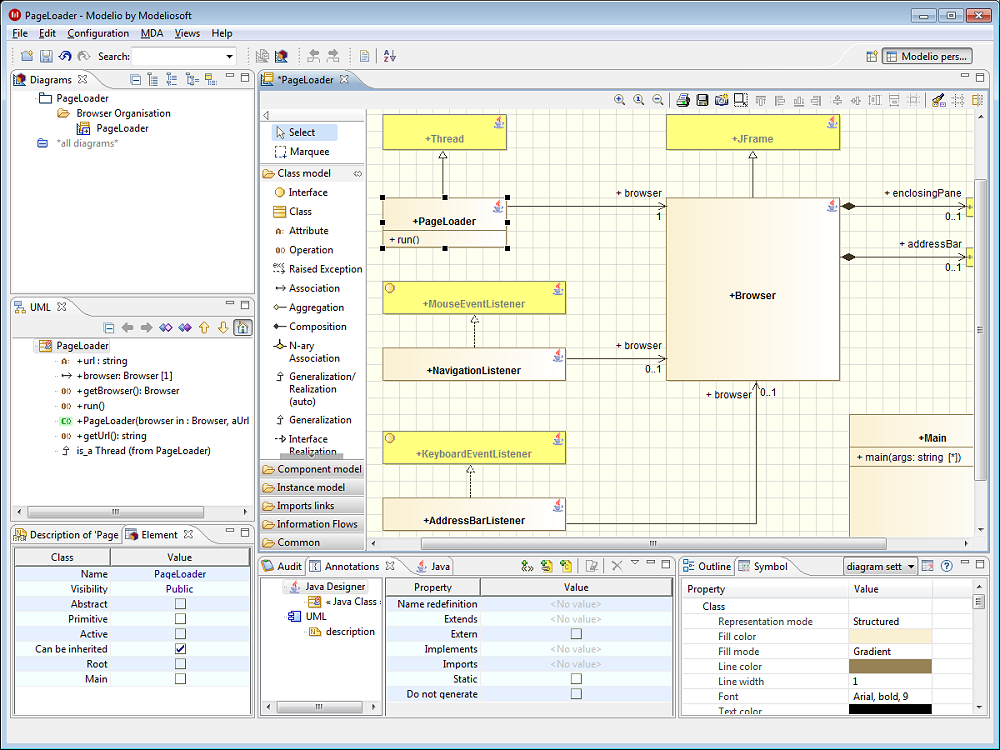Expand the Component model palette section
The image size is (1000, 750).
tap(319, 469)
